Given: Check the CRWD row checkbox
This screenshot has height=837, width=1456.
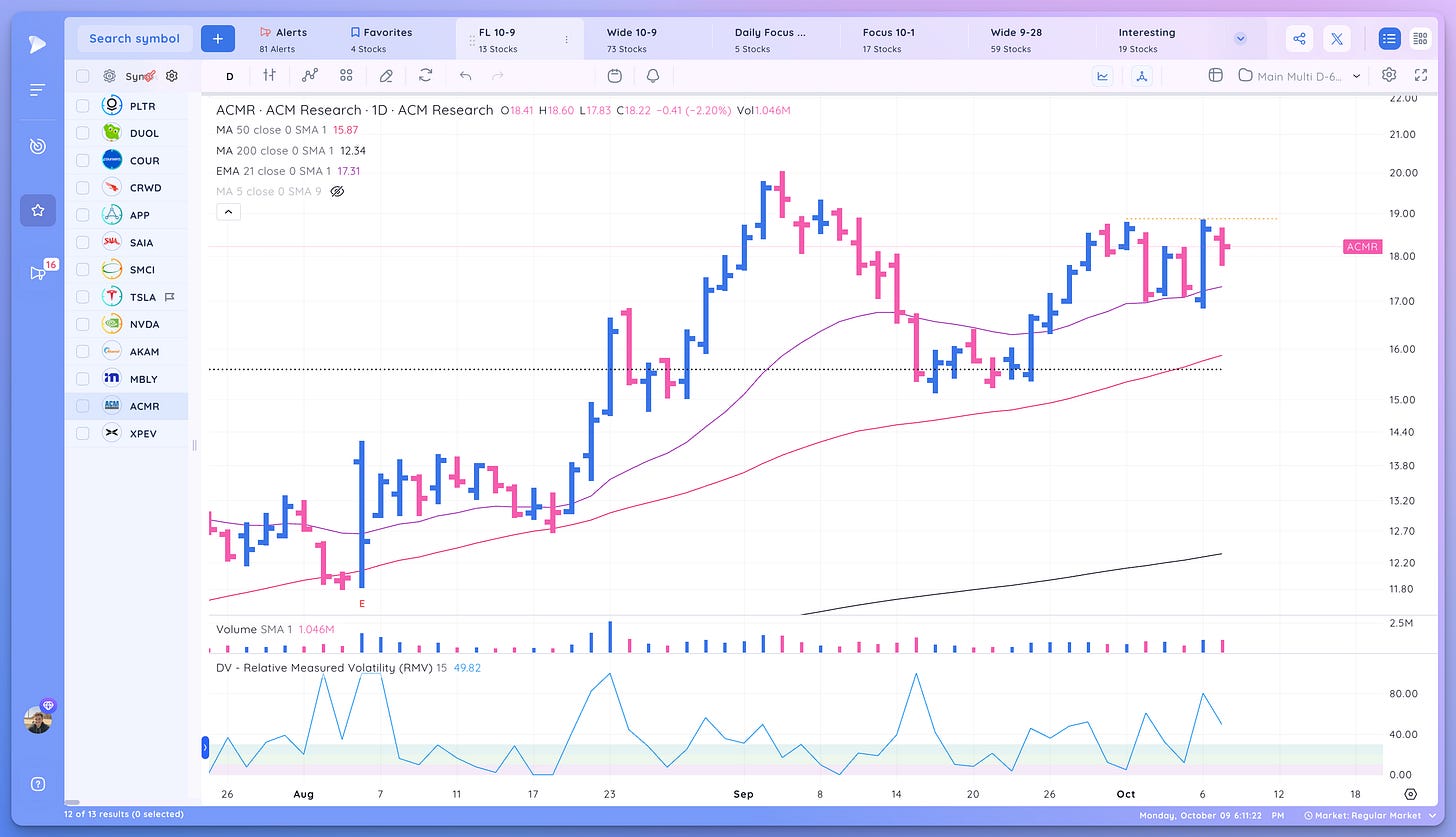Looking at the screenshot, I should [x=83, y=187].
